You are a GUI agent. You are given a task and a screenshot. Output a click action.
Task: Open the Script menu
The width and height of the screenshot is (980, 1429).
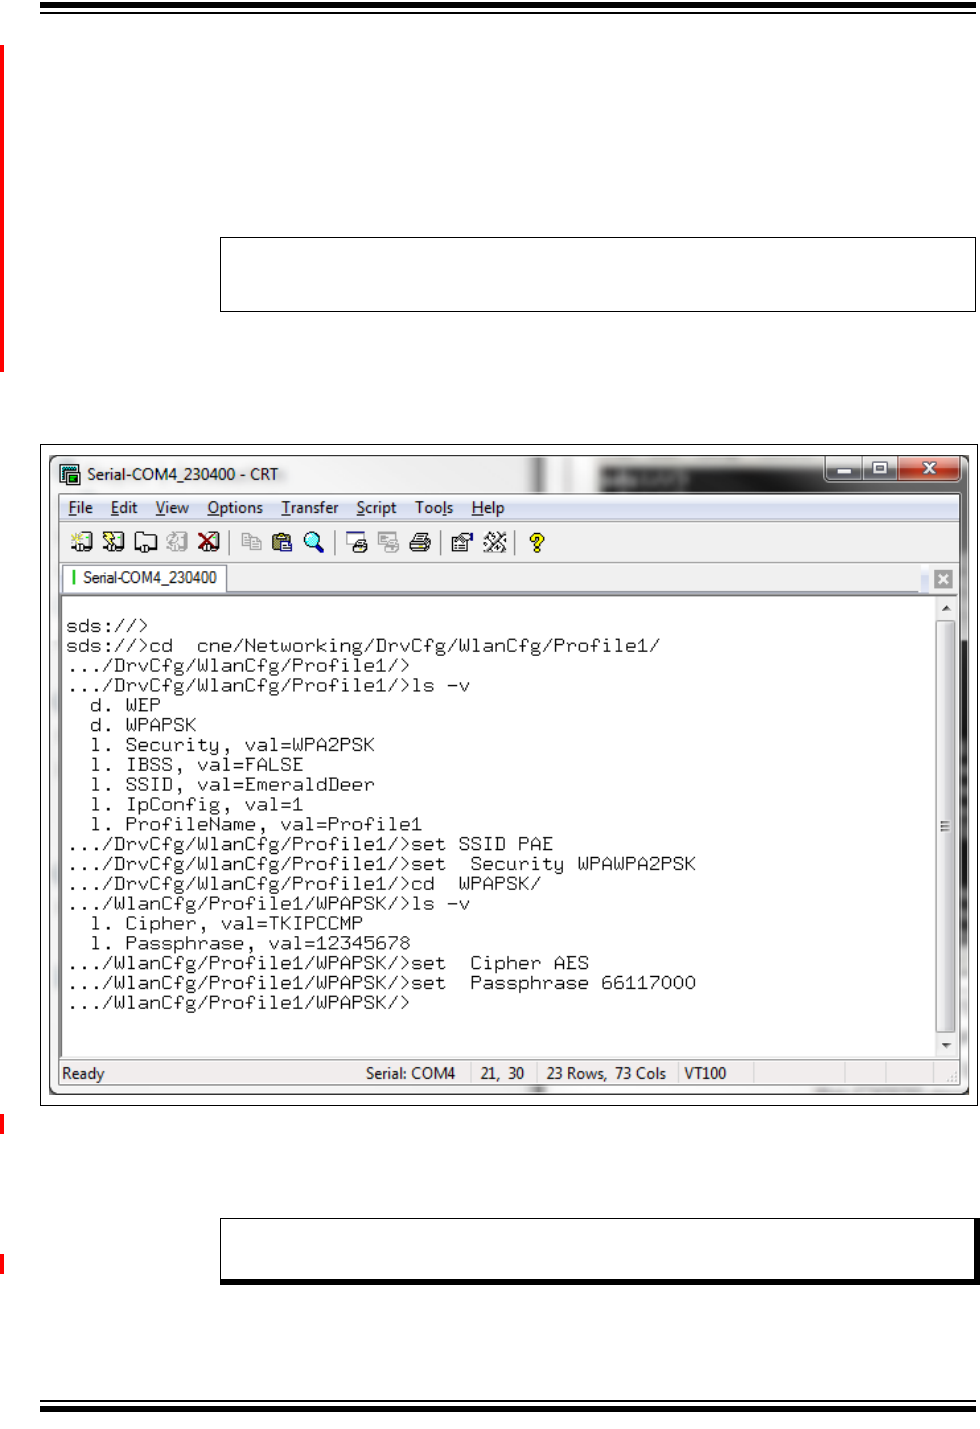[376, 508]
